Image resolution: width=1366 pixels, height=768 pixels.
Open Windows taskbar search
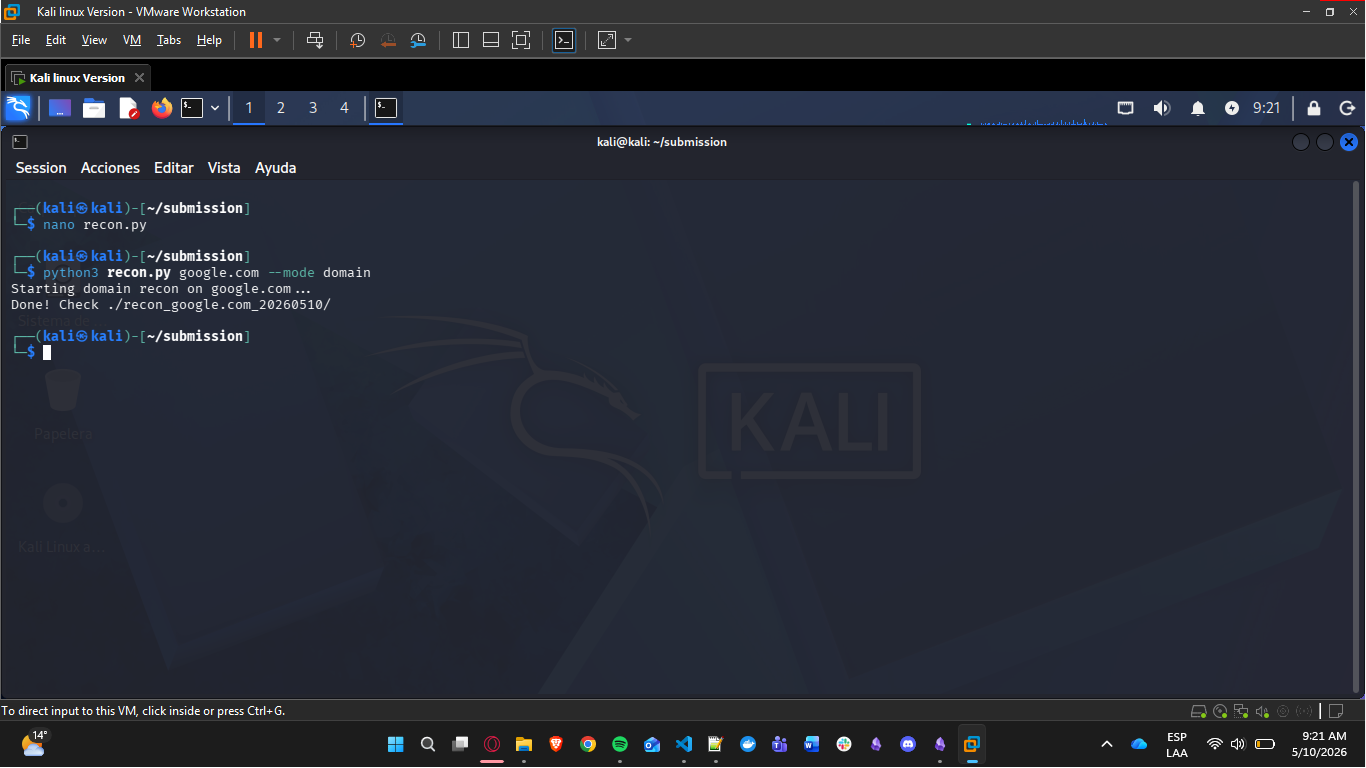click(x=428, y=744)
